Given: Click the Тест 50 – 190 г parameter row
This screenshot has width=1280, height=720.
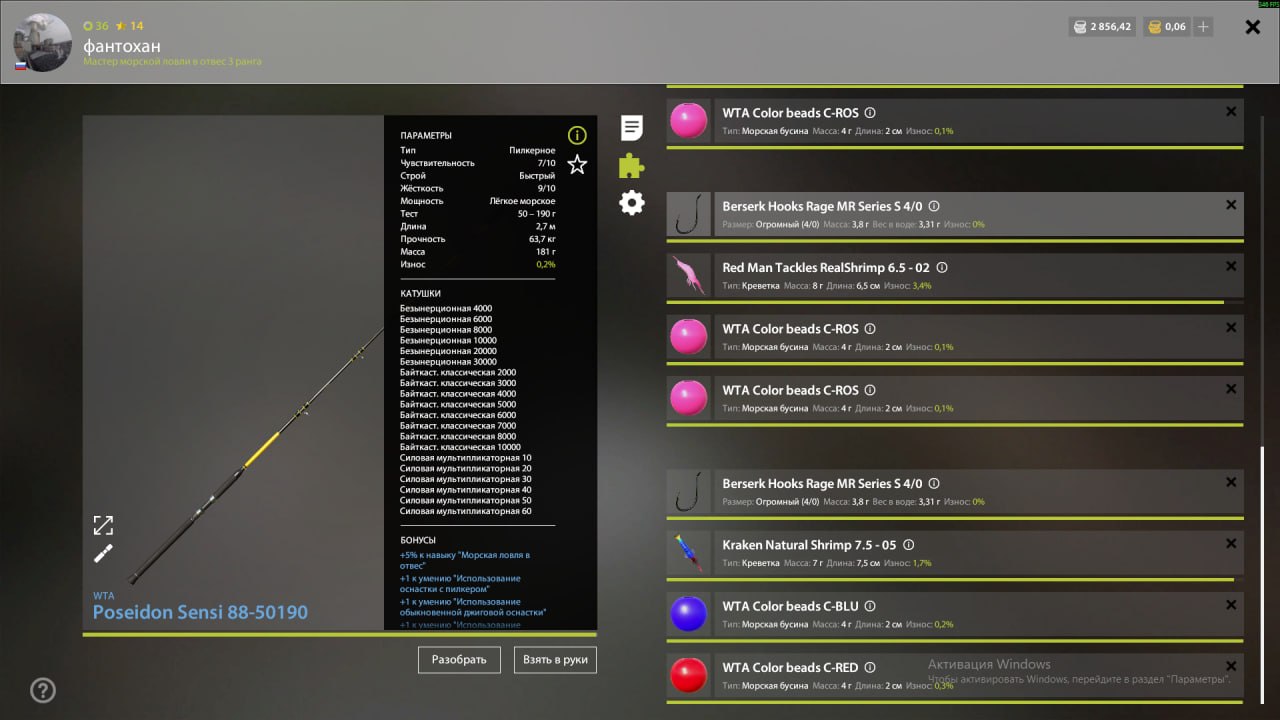Looking at the screenshot, I should point(478,214).
